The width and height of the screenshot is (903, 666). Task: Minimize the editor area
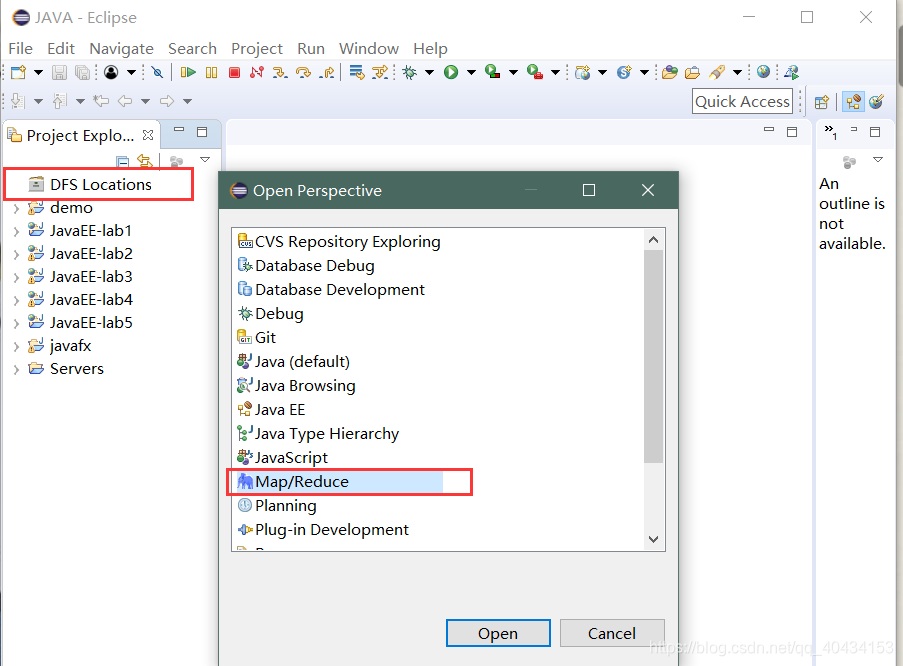(769, 130)
